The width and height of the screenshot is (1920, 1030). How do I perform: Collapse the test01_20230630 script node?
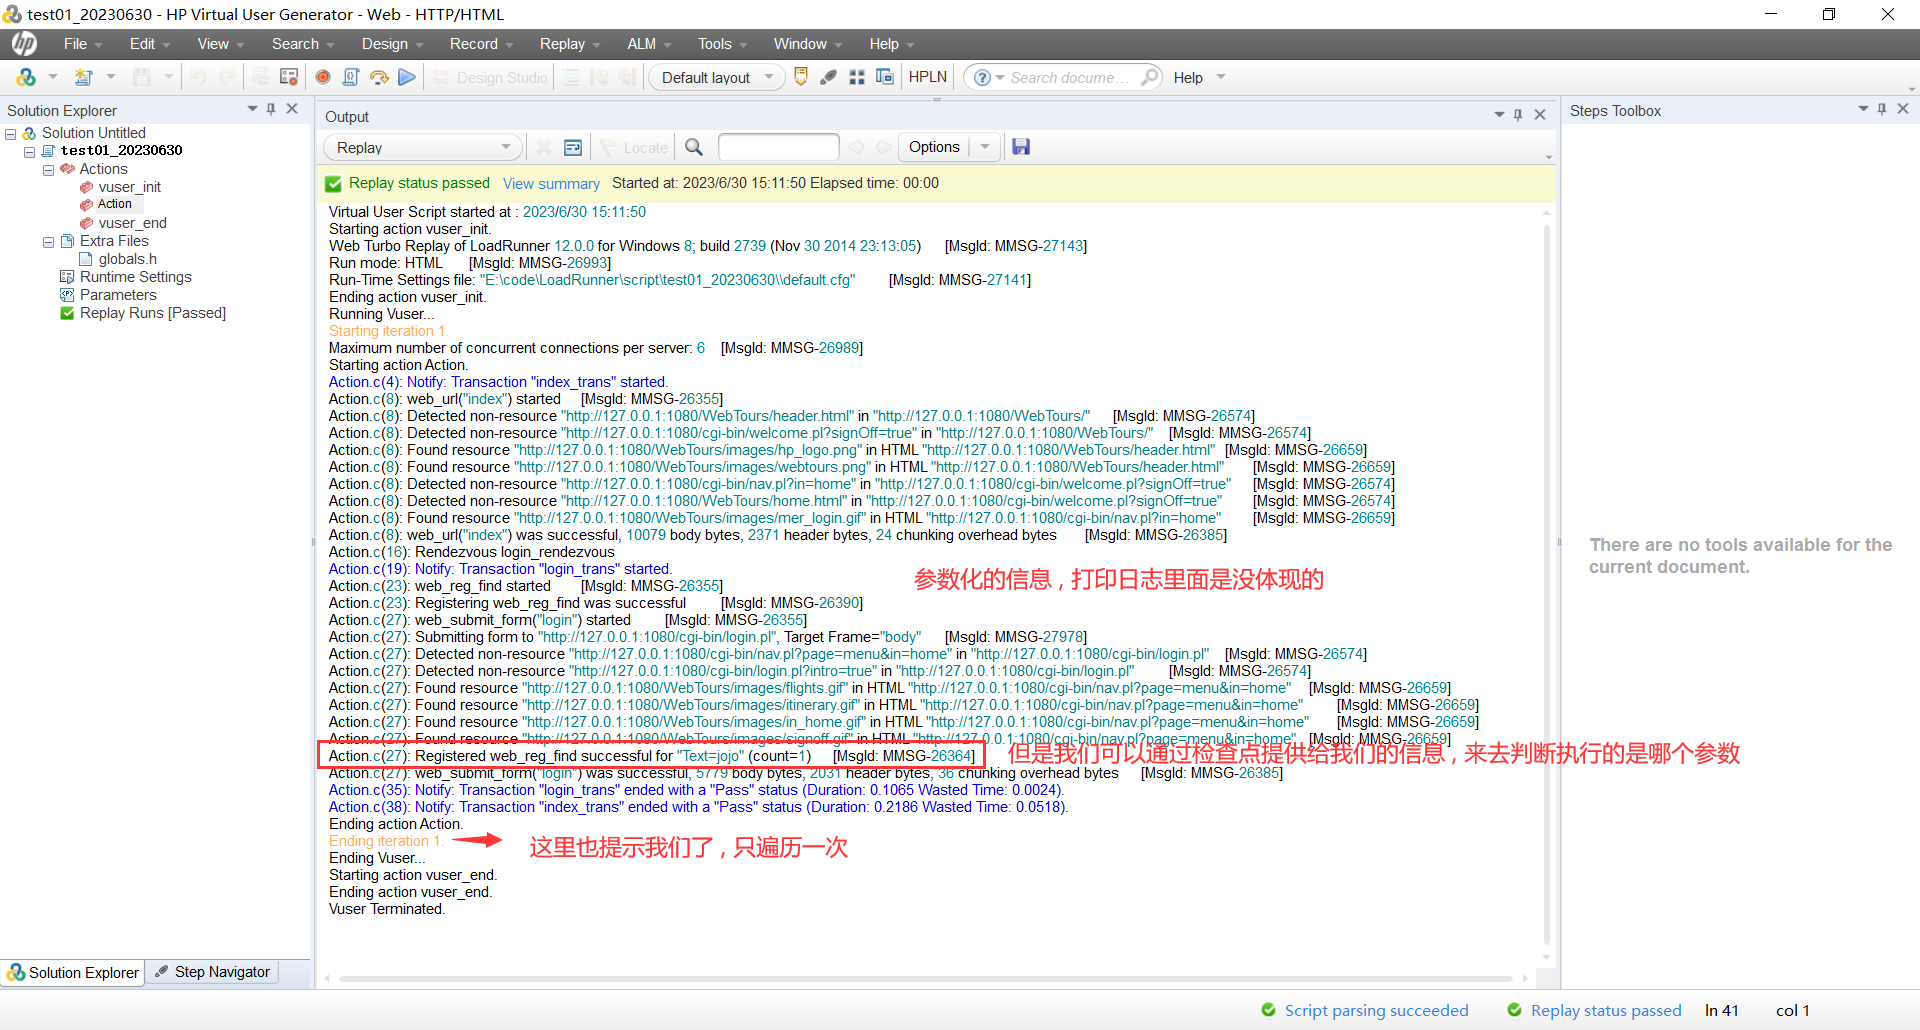point(30,151)
